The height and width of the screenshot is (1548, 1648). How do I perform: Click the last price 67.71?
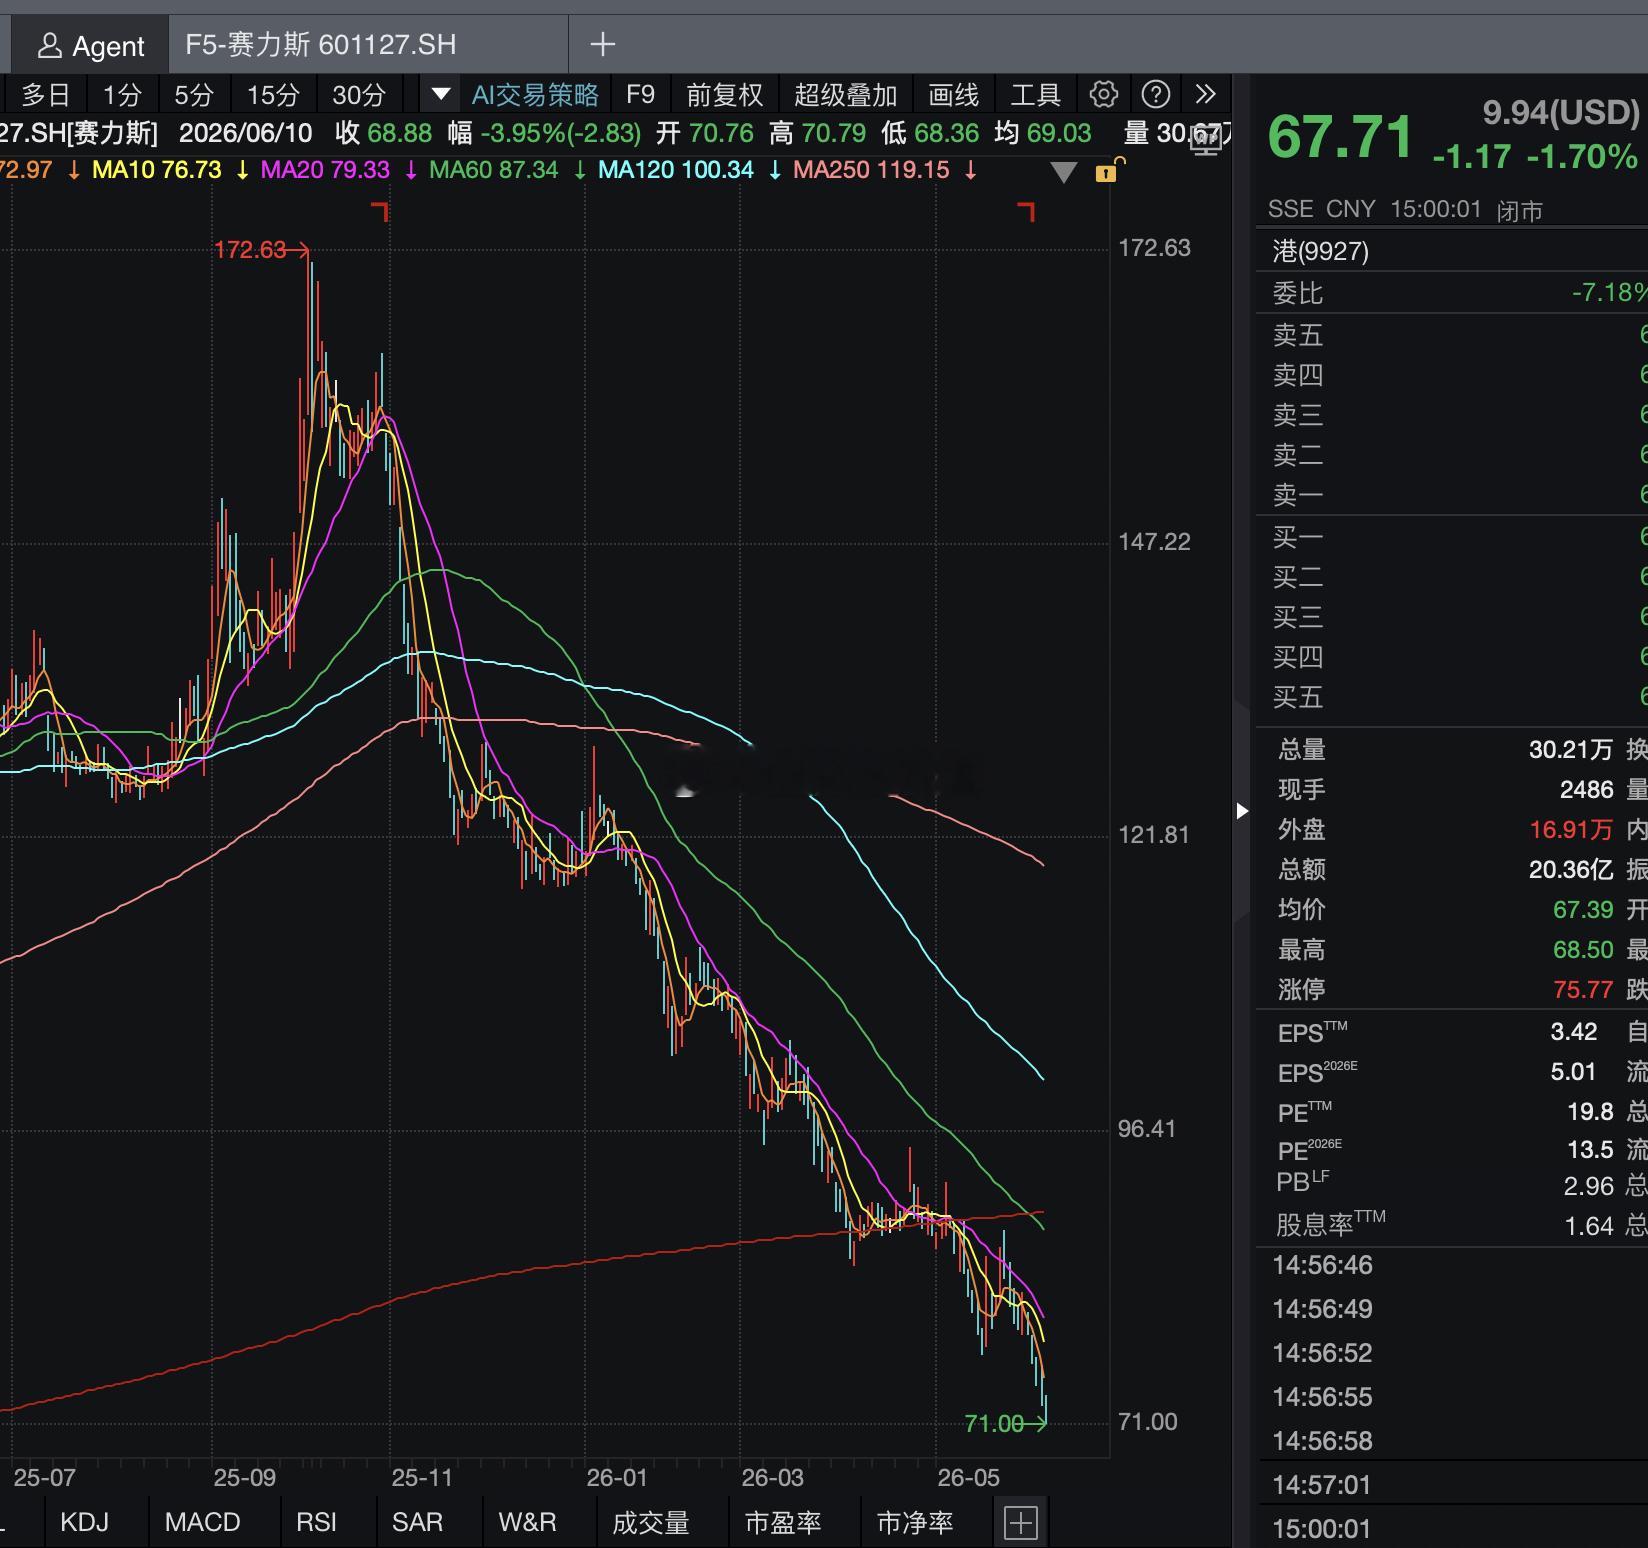1340,136
